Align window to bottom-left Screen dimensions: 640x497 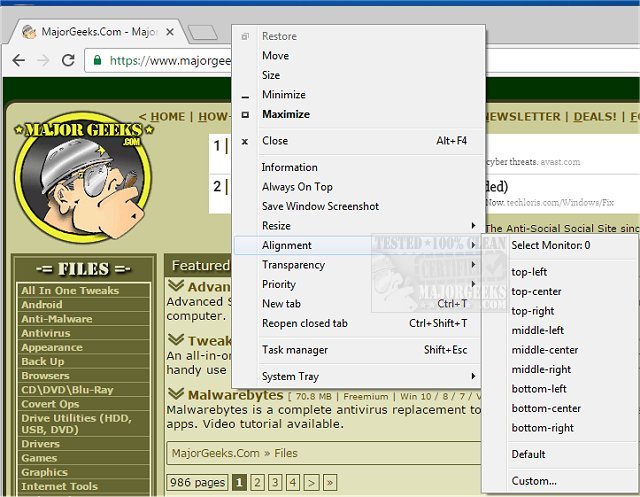click(560, 389)
